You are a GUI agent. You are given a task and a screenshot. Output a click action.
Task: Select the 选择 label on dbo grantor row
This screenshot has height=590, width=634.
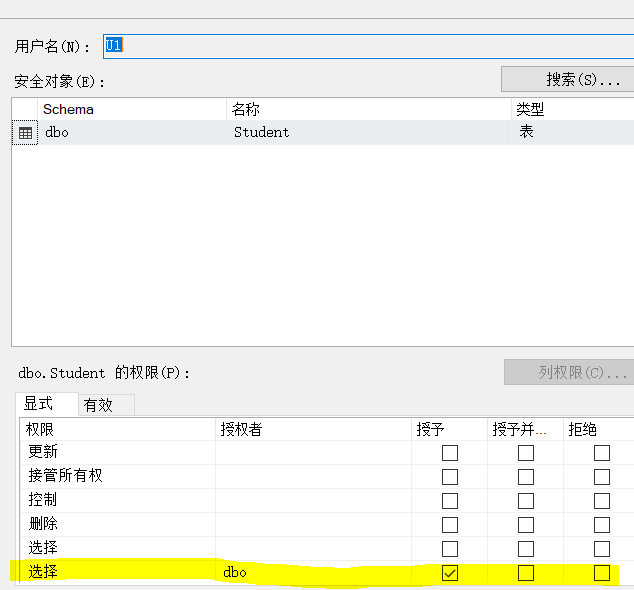pyautogui.click(x=43, y=572)
